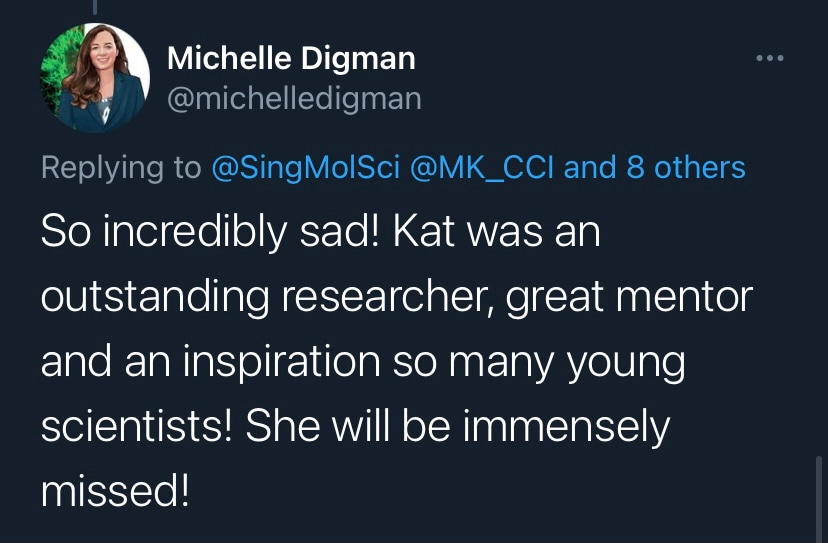
Task: Tap the @michelledigman handle
Action: click(294, 98)
